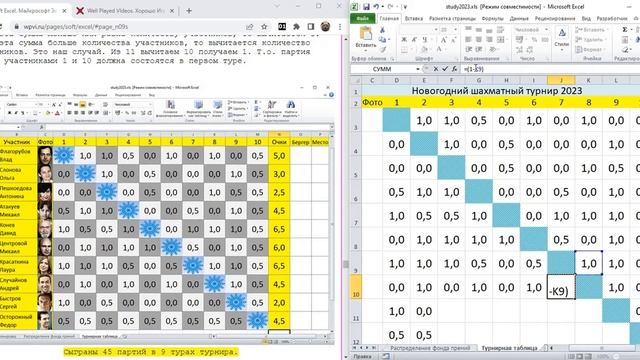Toggle wrap text in cells

click(x=500, y=30)
